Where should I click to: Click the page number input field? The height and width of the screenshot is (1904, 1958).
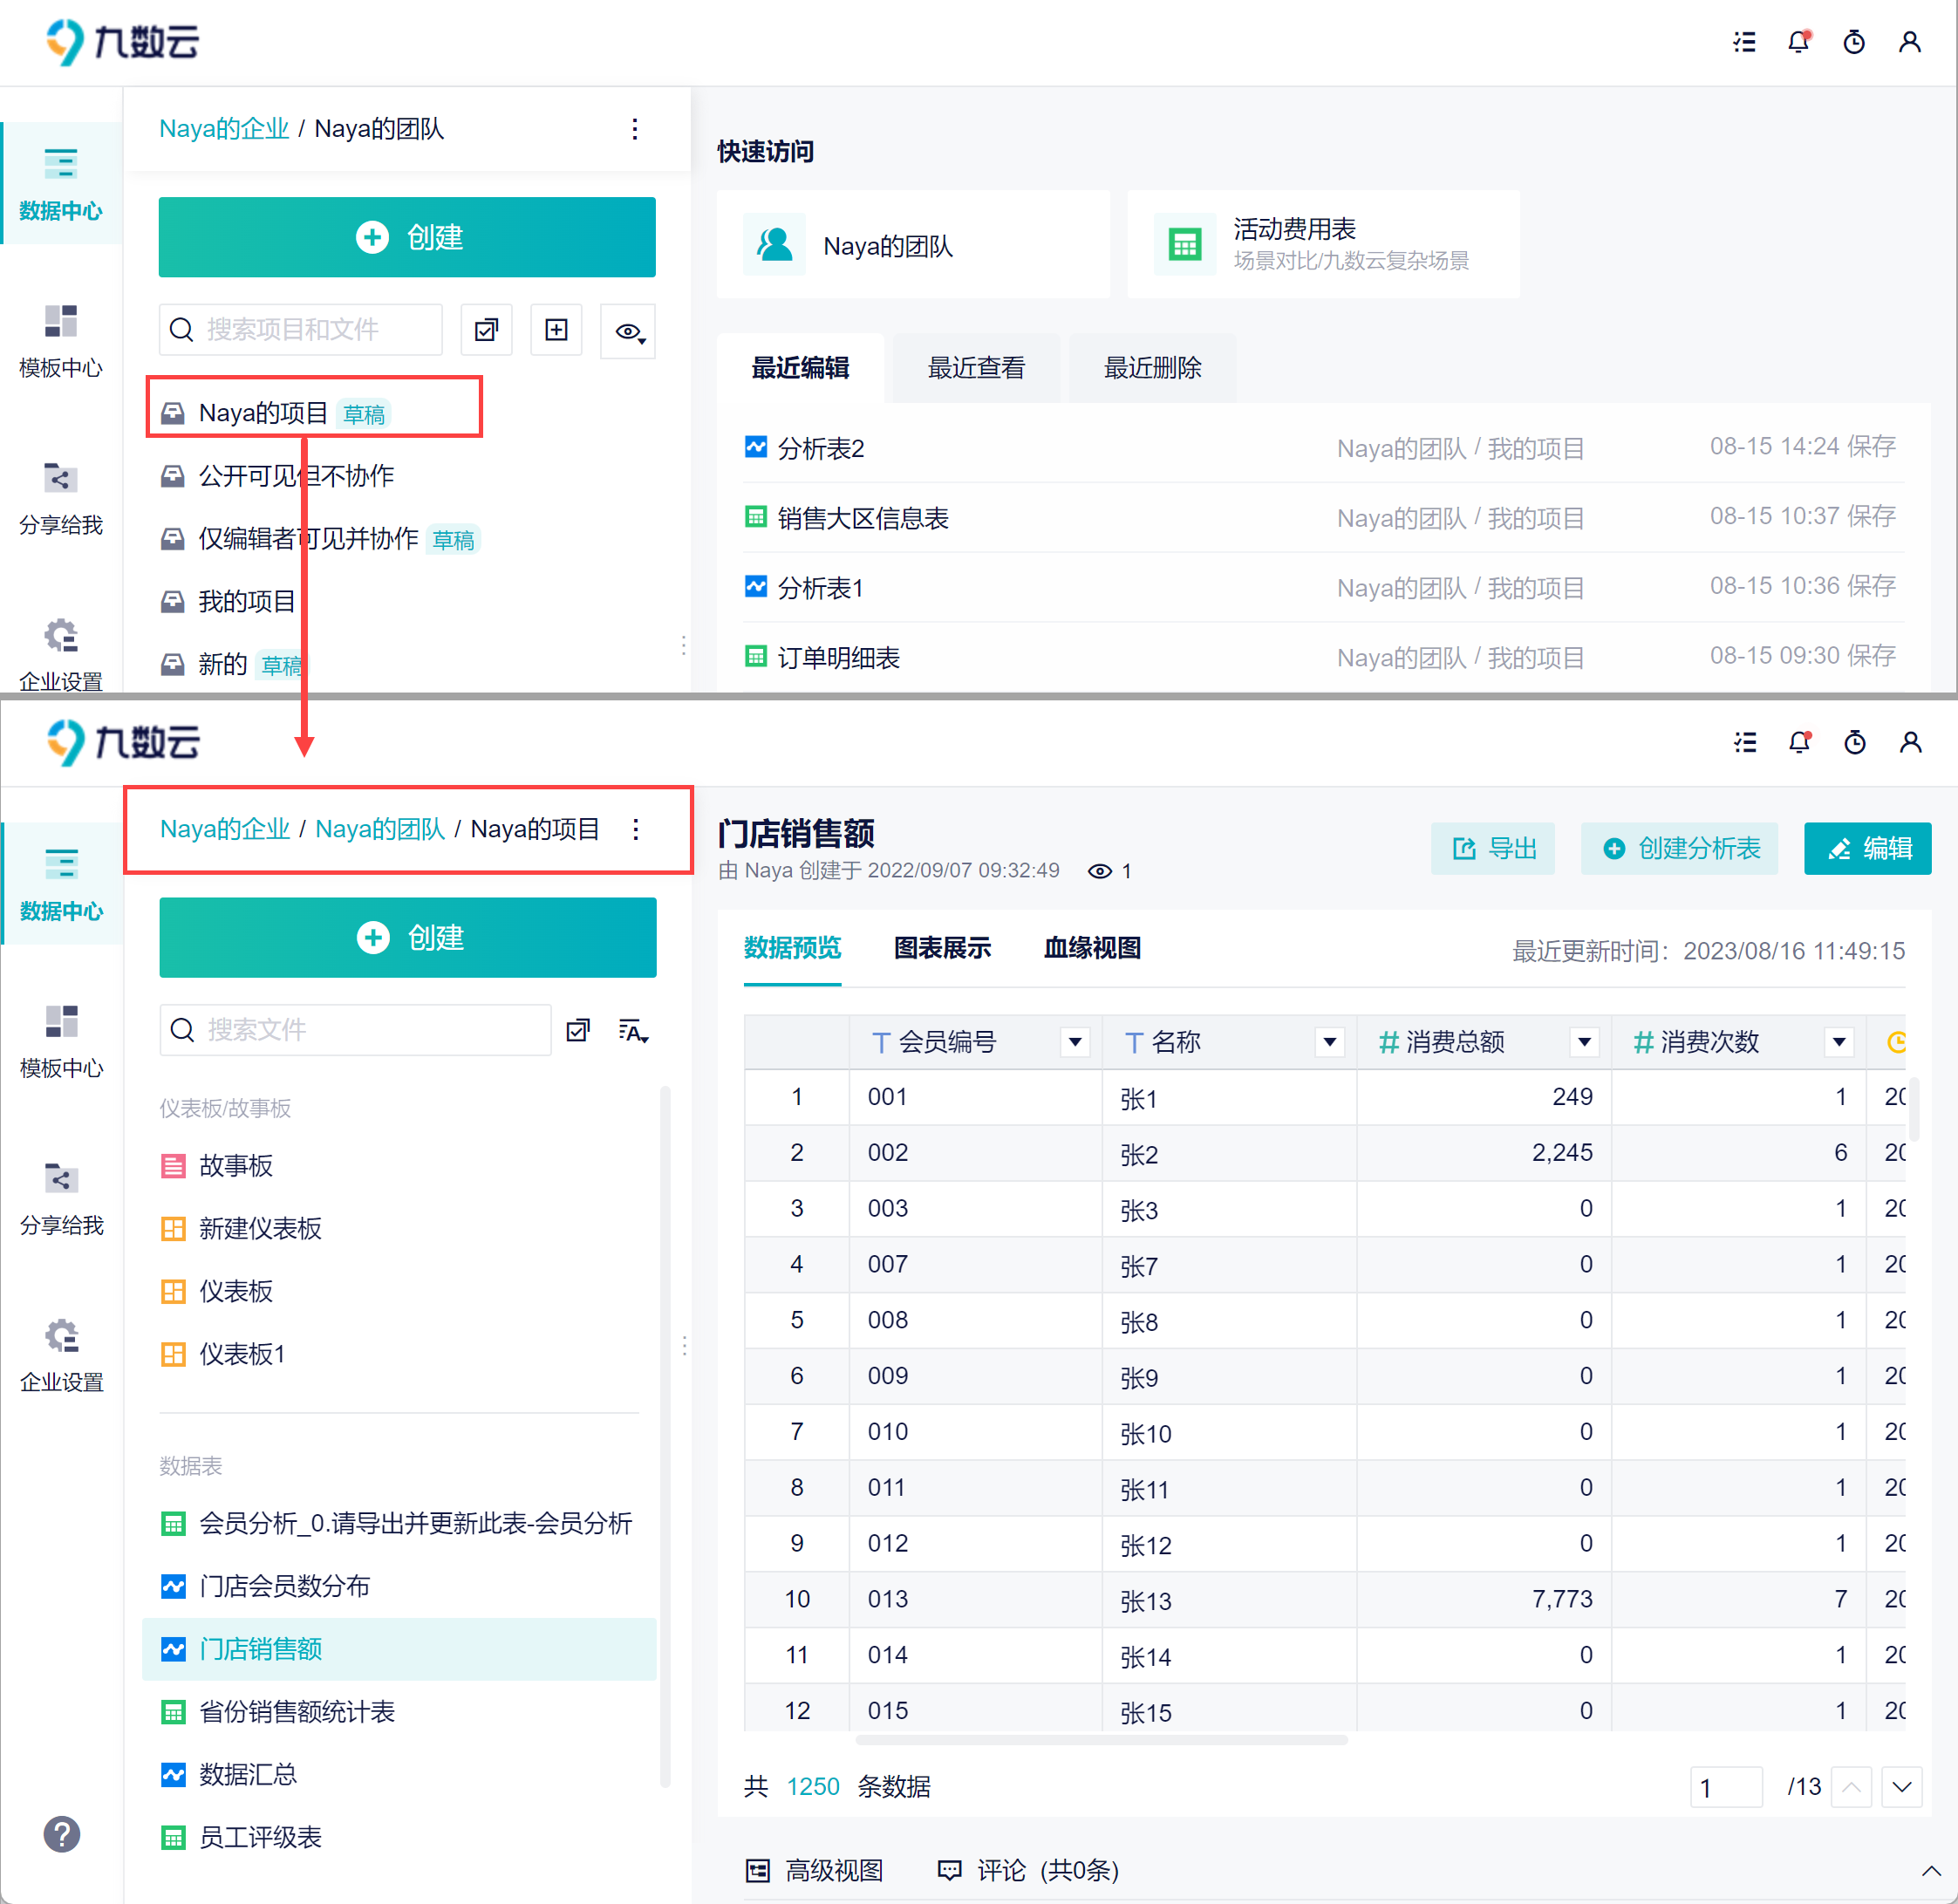[1726, 1787]
